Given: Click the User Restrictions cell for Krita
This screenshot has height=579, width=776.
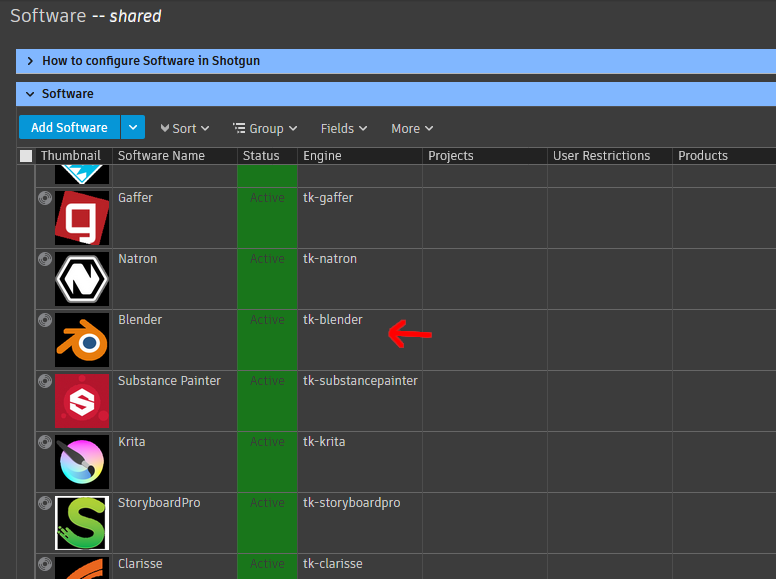Looking at the screenshot, I should point(610,462).
